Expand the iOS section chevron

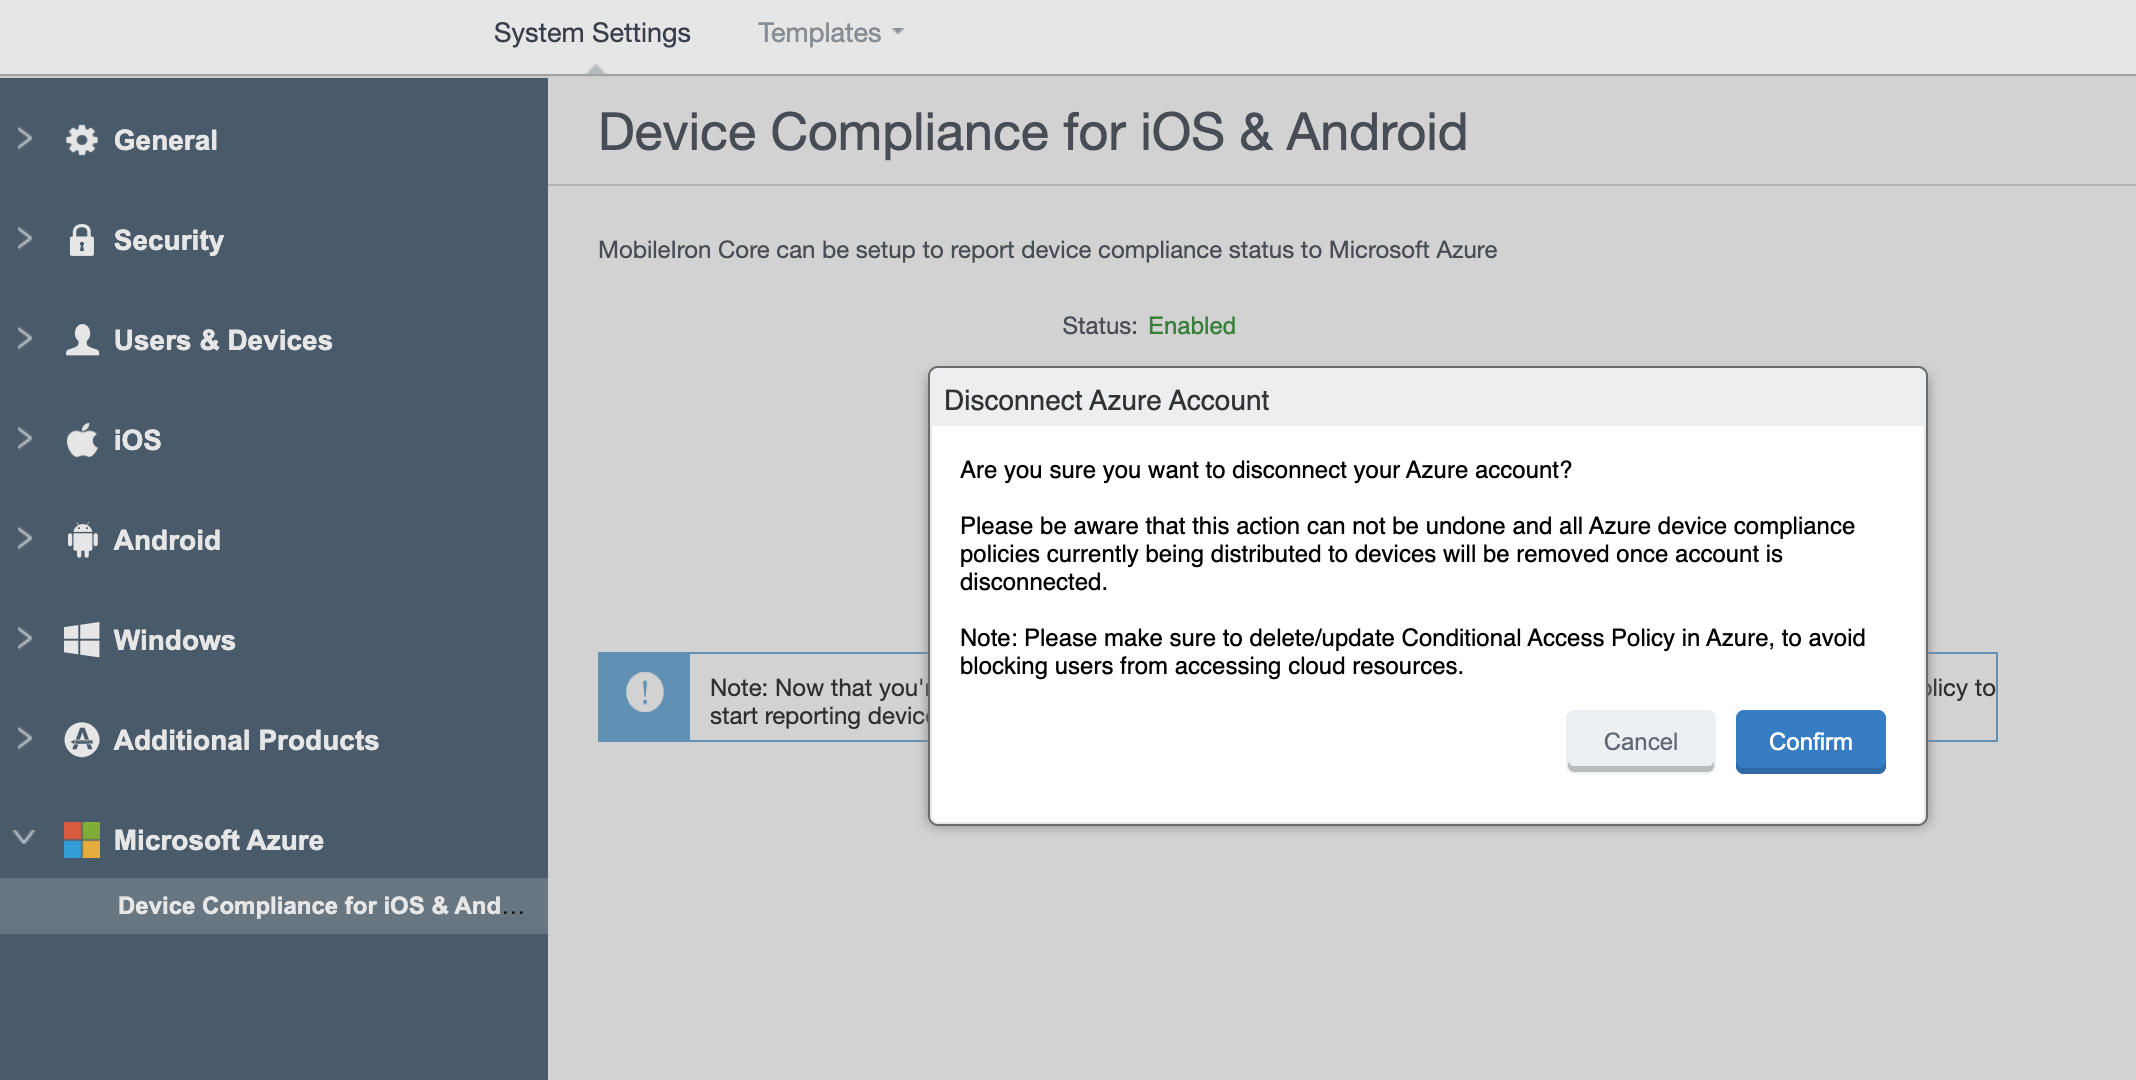pyautogui.click(x=25, y=439)
